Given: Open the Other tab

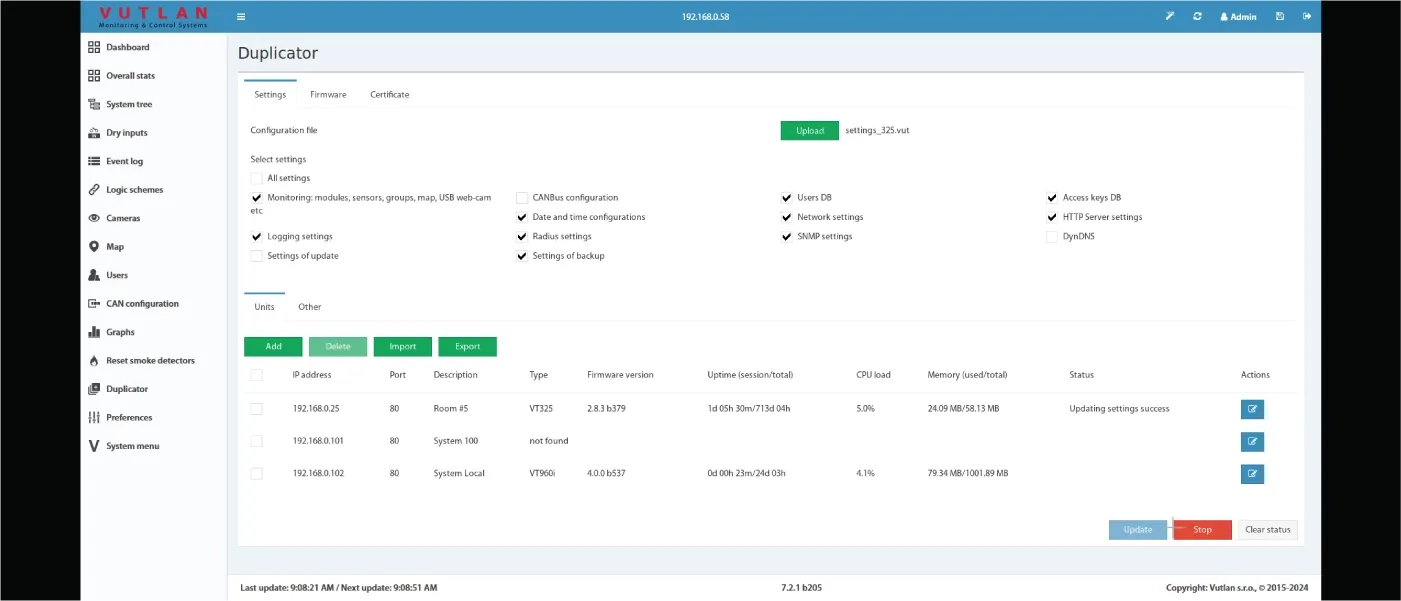Looking at the screenshot, I should click(309, 307).
